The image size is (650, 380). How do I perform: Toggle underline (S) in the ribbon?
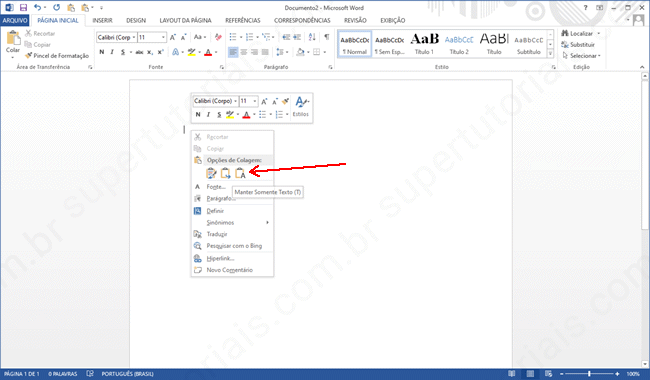pyautogui.click(x=123, y=52)
